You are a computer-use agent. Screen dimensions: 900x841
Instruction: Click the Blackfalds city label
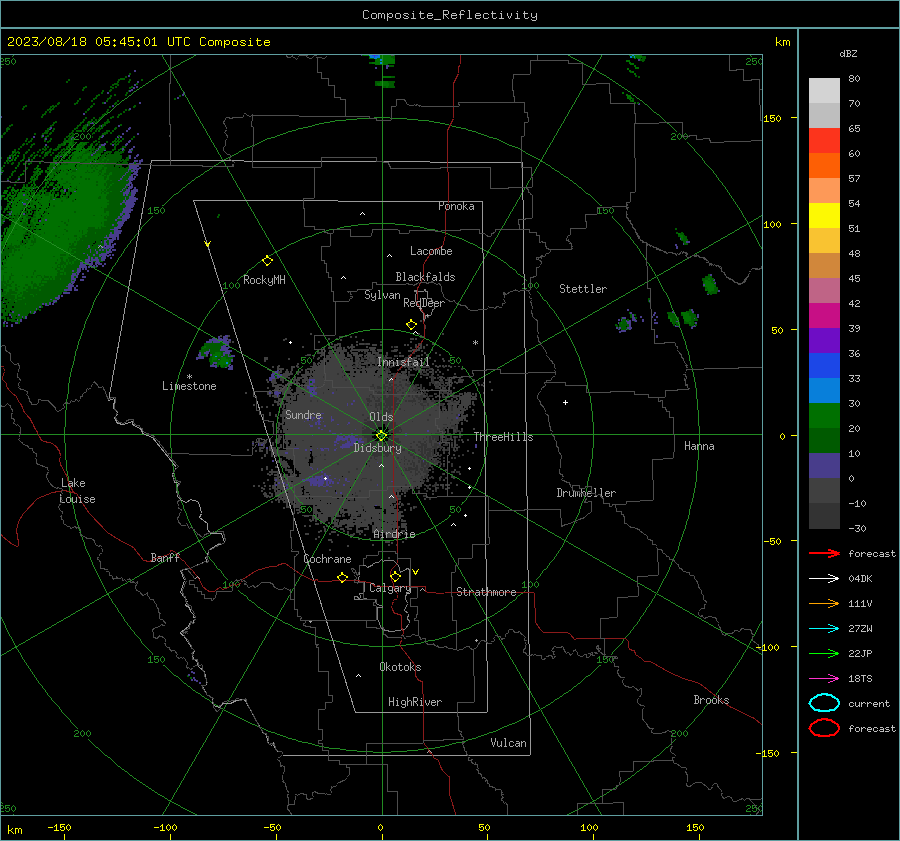[425, 277]
